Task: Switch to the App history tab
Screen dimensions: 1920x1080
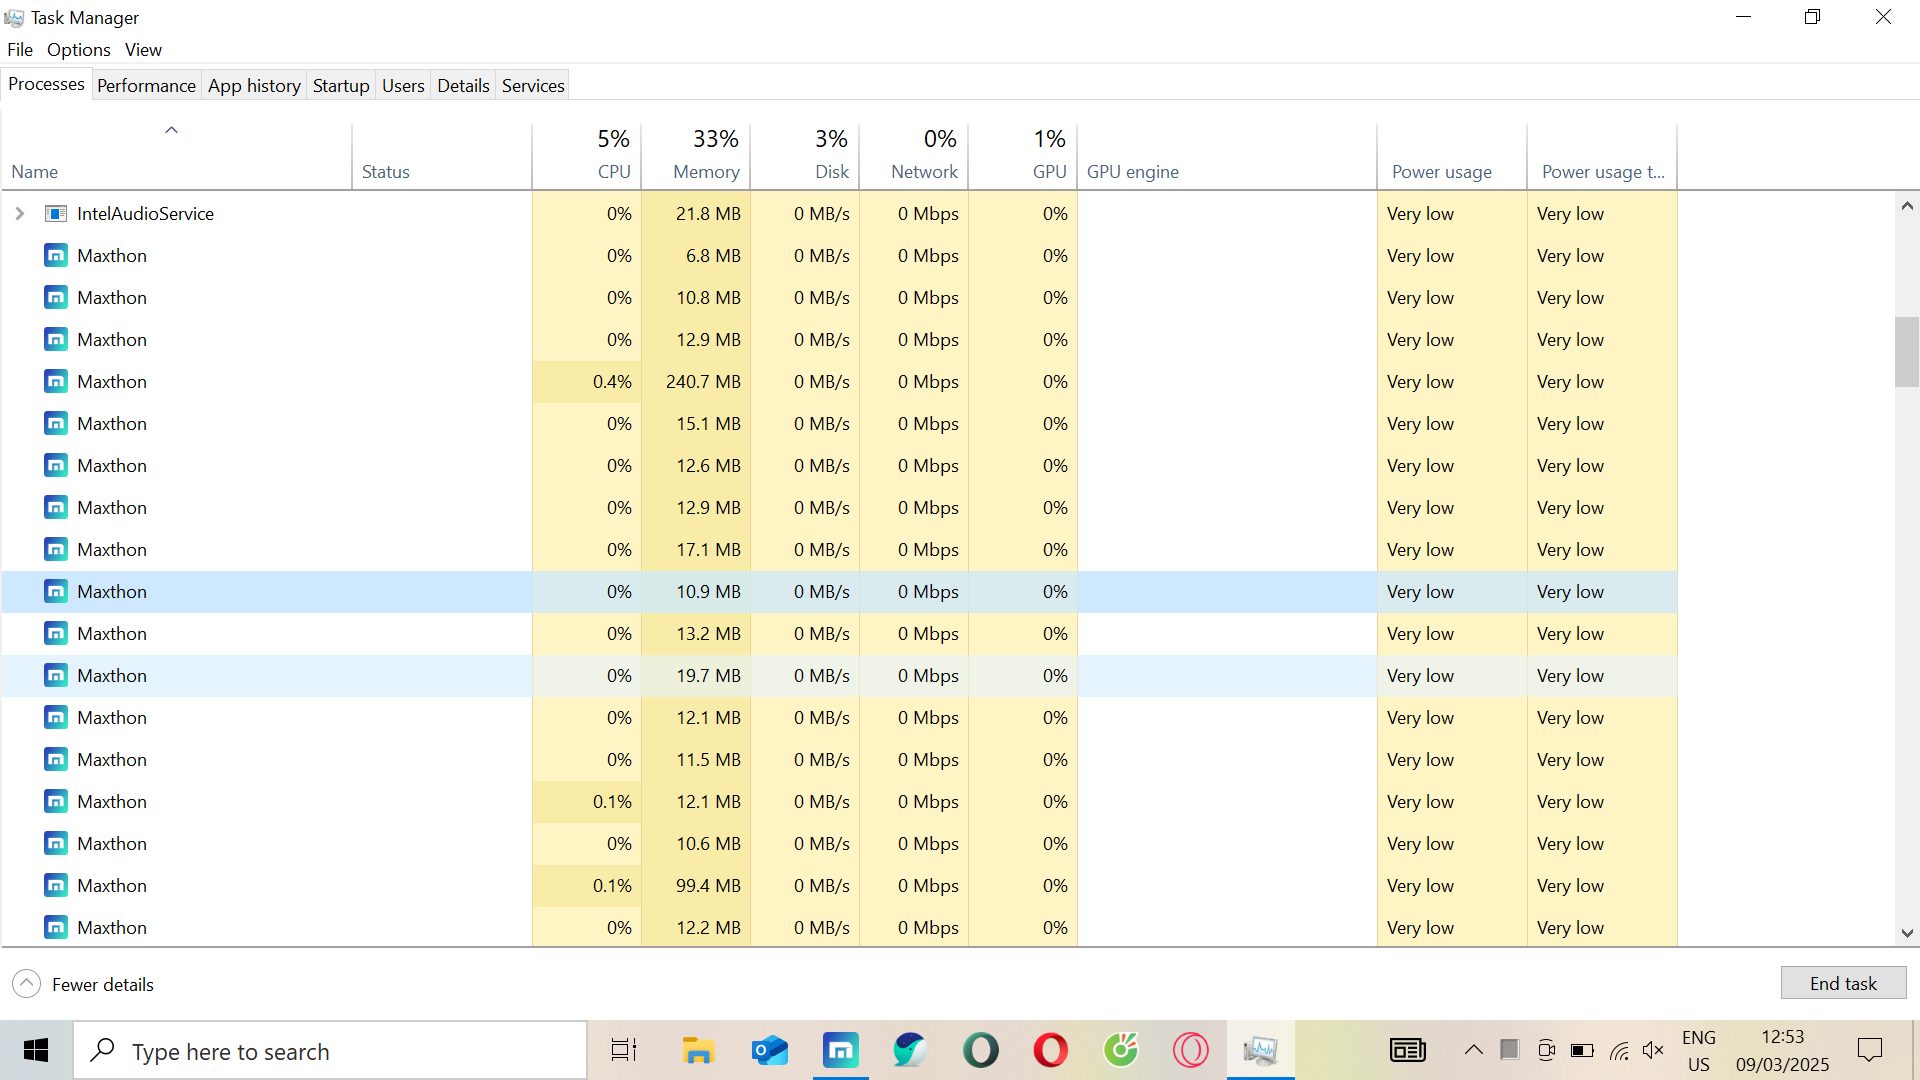Action: 254,85
